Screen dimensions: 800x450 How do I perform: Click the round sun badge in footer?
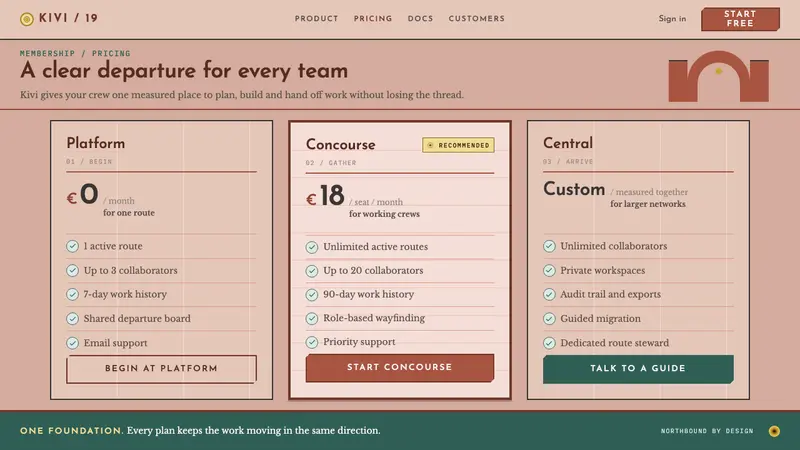click(774, 431)
